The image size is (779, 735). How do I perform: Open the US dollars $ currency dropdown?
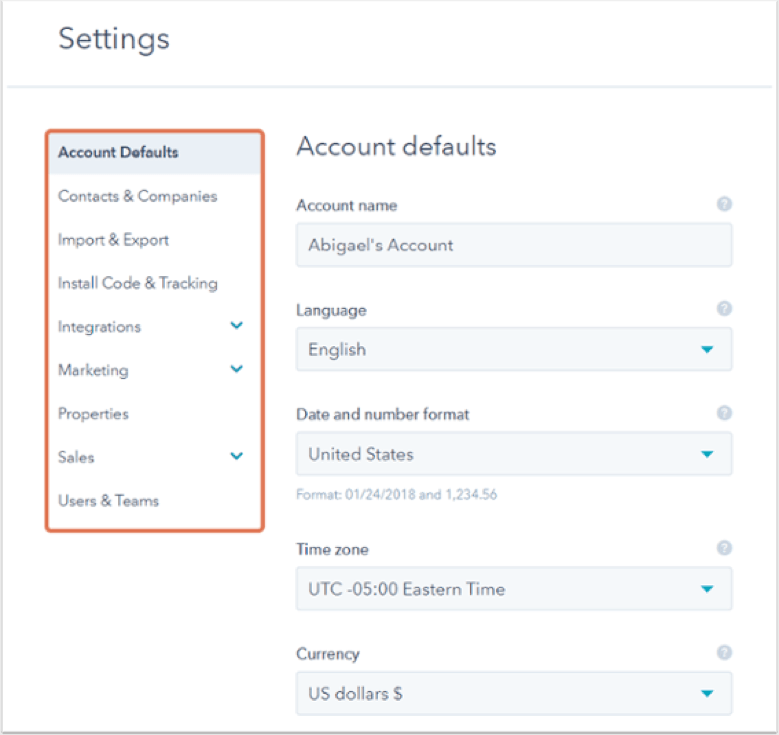514,693
